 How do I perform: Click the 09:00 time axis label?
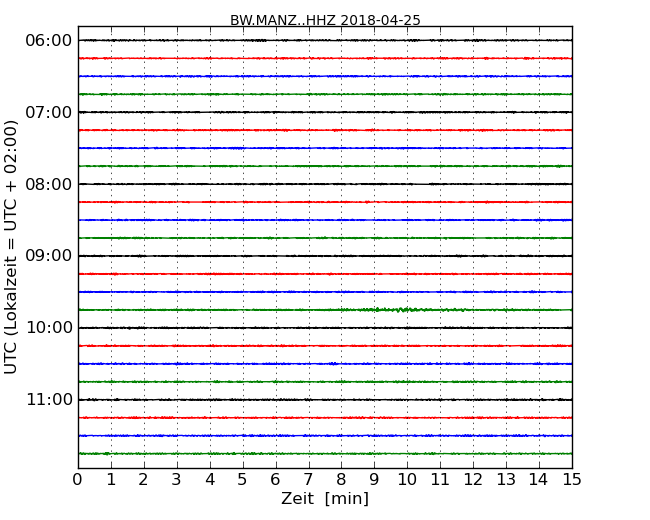[49, 256]
